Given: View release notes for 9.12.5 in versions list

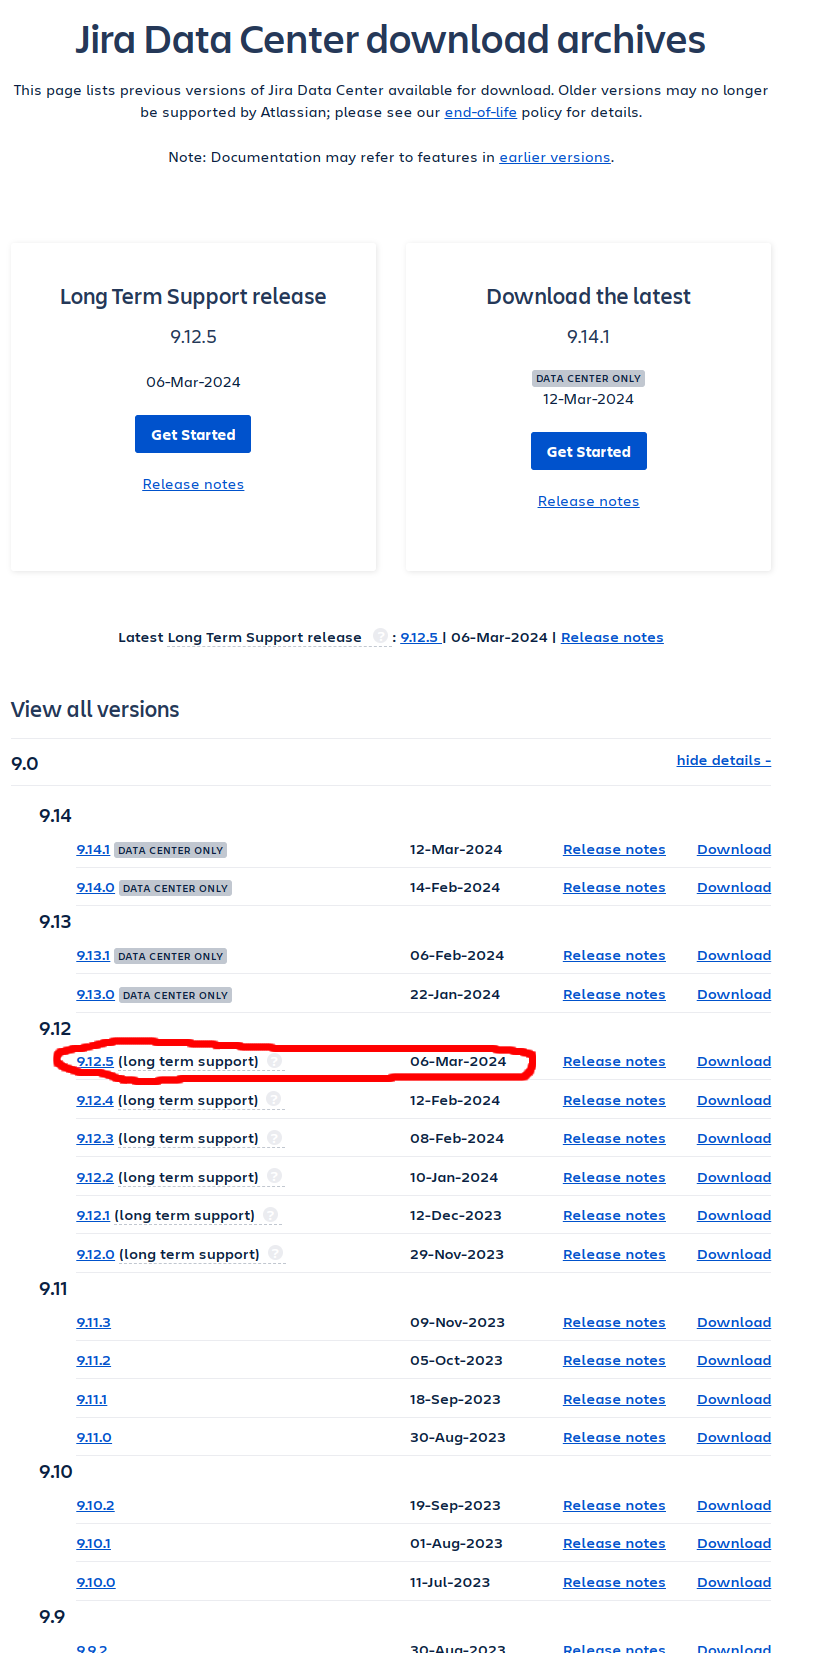Looking at the screenshot, I should pyautogui.click(x=614, y=1061).
